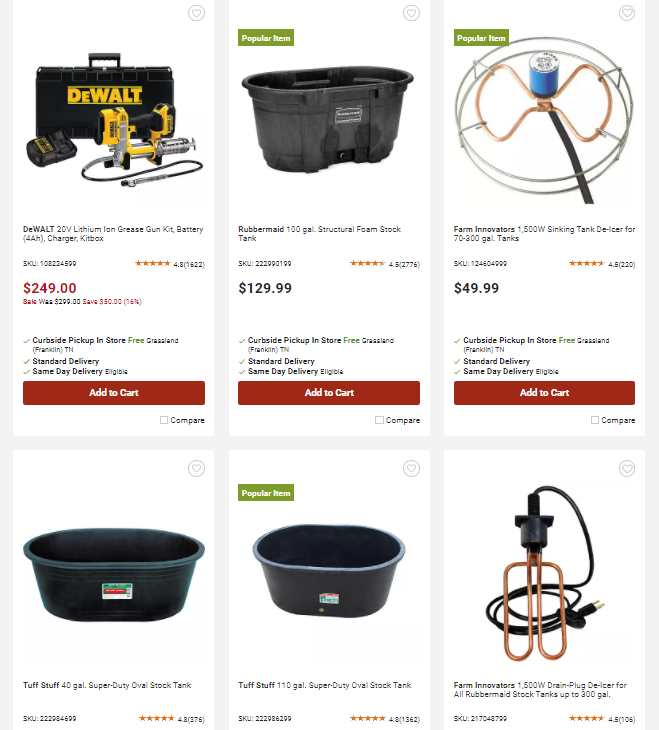Open Rubbermaid stock tank star rating
Viewport: 659px width, 730px height.
click(385, 264)
